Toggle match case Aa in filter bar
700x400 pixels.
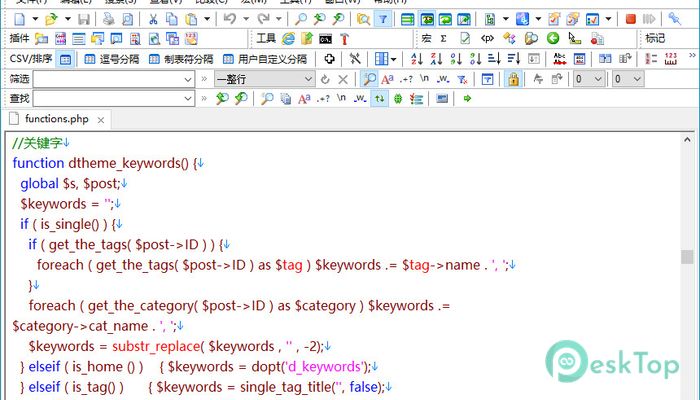pos(387,79)
